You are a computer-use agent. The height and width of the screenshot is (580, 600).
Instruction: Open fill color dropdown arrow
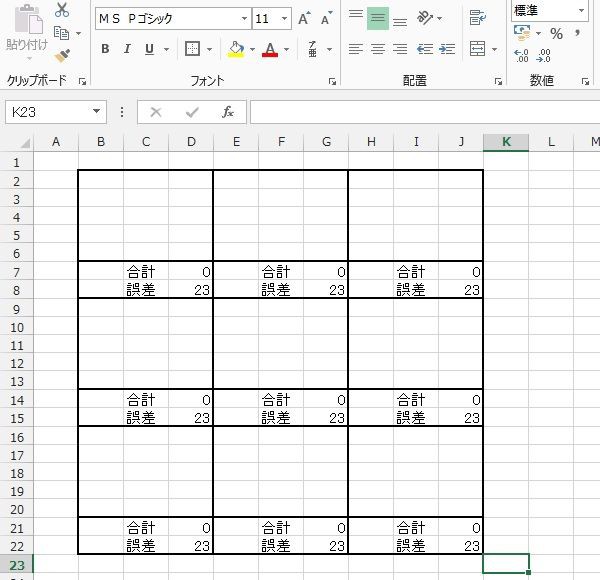point(252,49)
